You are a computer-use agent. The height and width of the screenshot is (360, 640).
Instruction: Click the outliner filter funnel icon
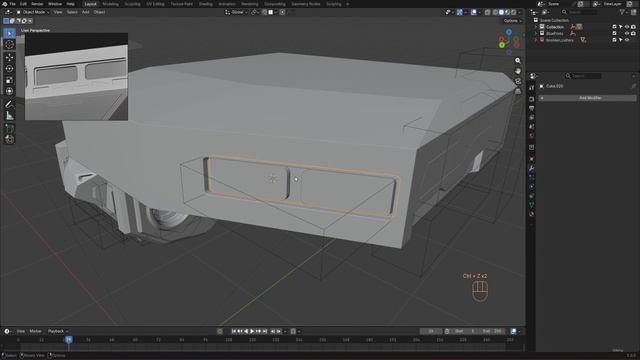(622, 12)
